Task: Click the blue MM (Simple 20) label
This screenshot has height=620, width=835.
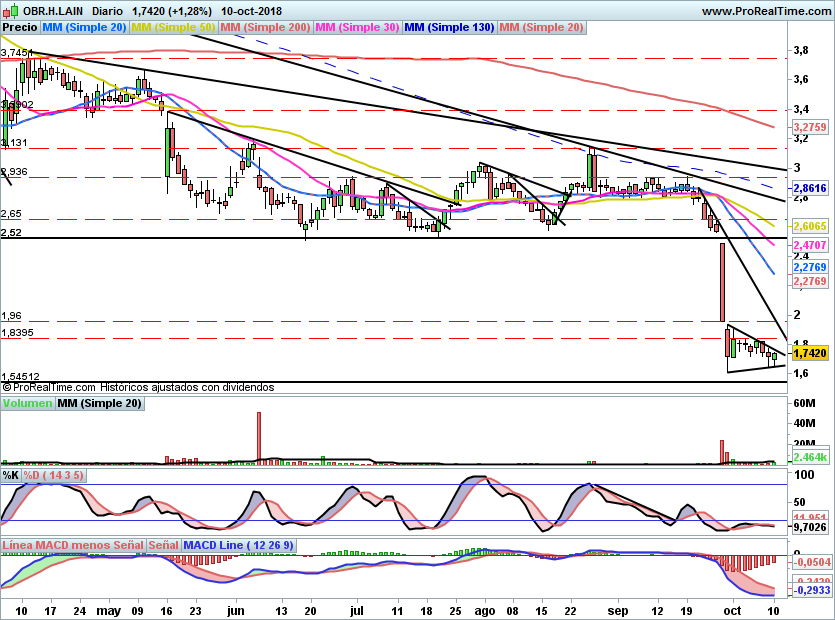Action: pyautogui.click(x=84, y=28)
